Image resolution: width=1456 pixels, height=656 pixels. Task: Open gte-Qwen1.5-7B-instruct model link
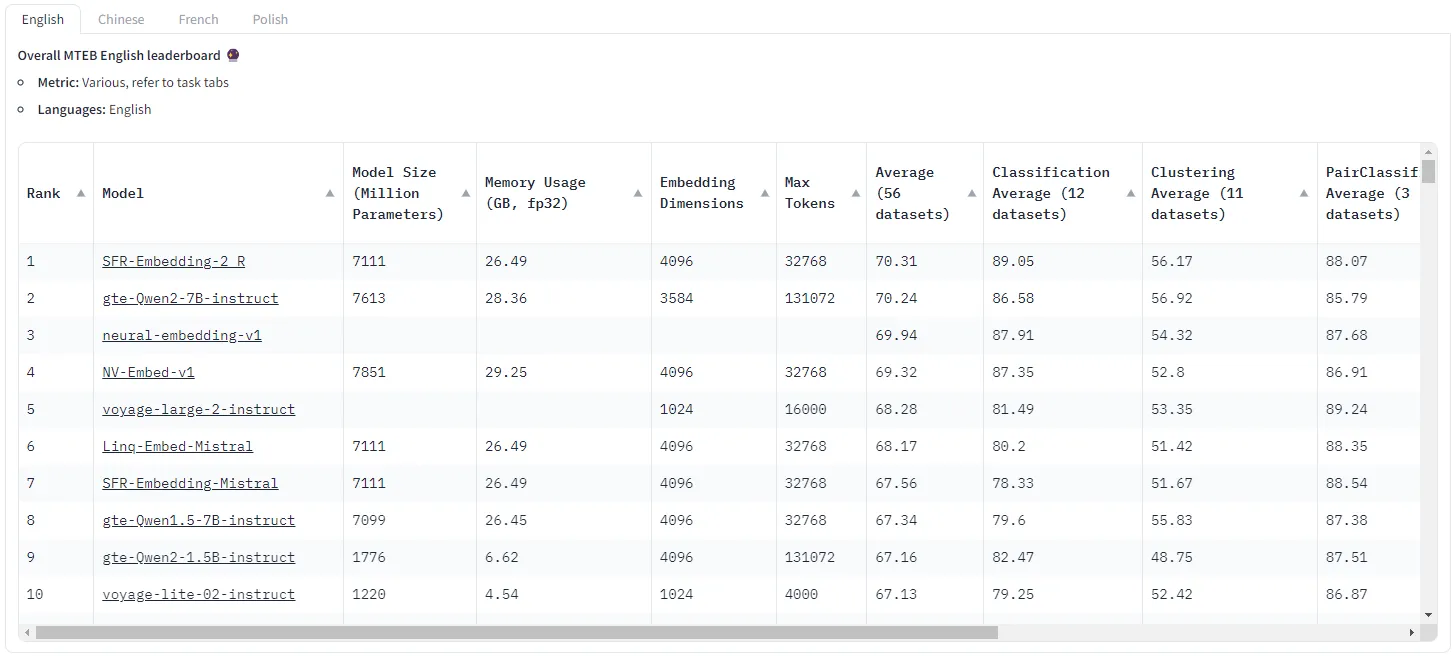point(198,520)
